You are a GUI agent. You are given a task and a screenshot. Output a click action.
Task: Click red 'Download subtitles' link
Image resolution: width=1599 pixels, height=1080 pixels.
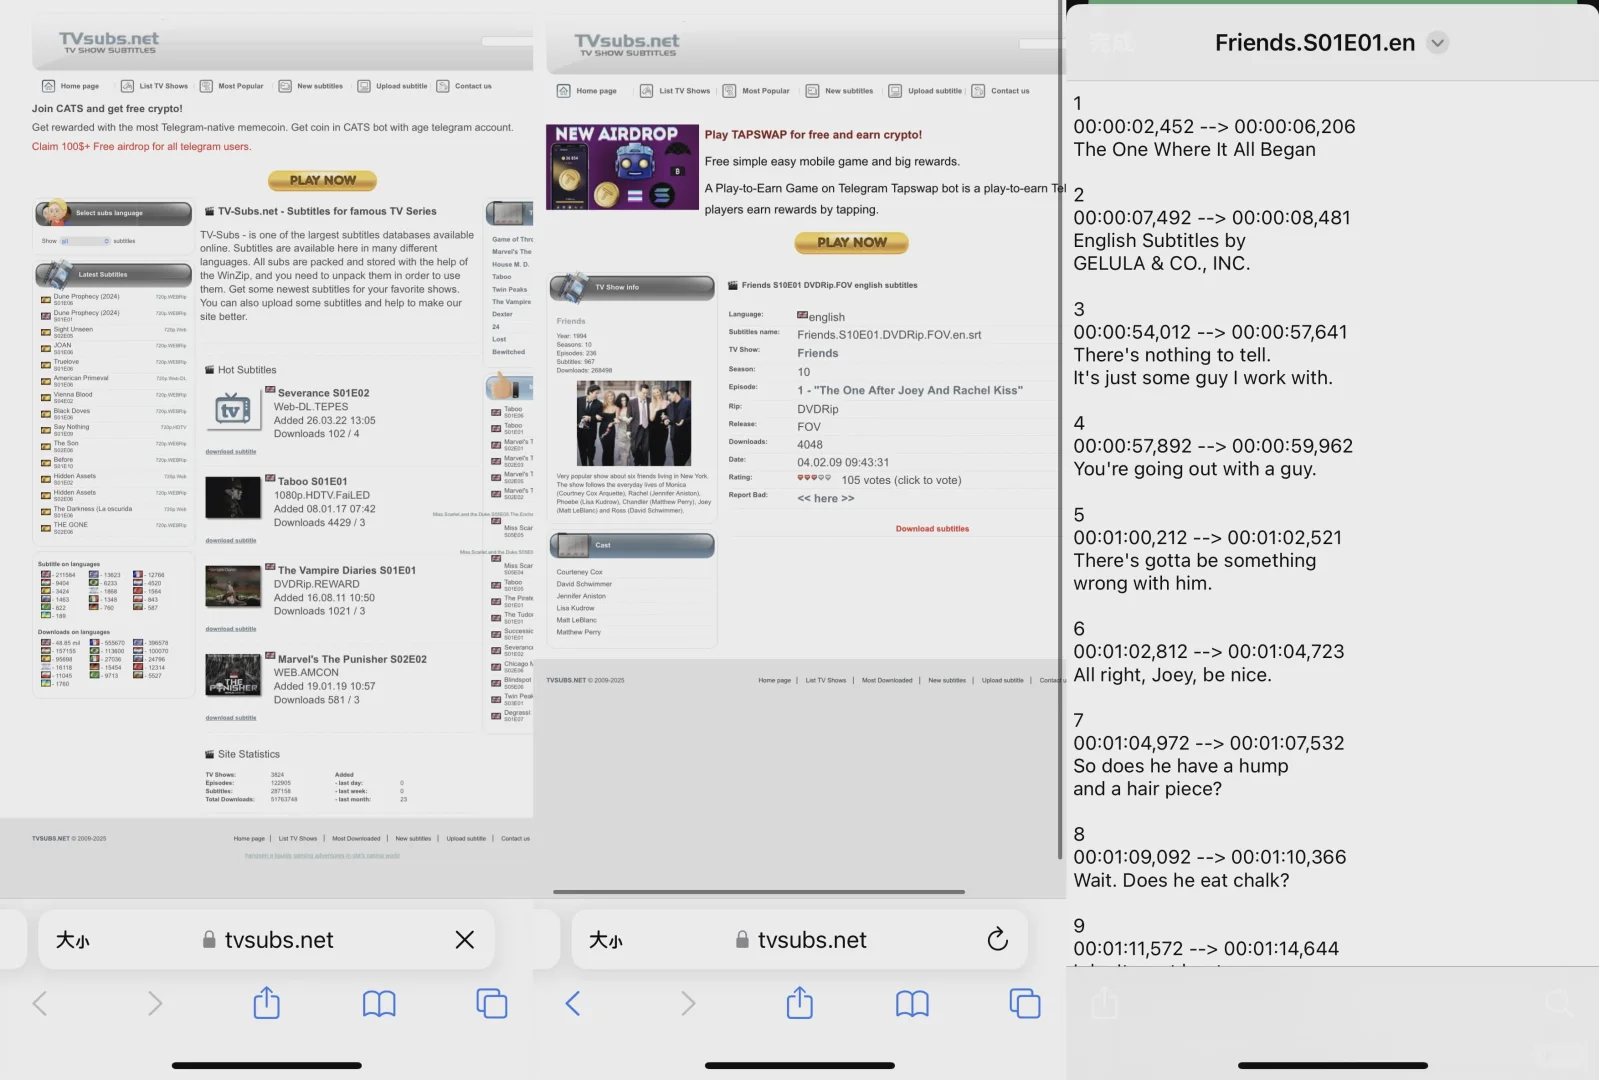pos(932,529)
